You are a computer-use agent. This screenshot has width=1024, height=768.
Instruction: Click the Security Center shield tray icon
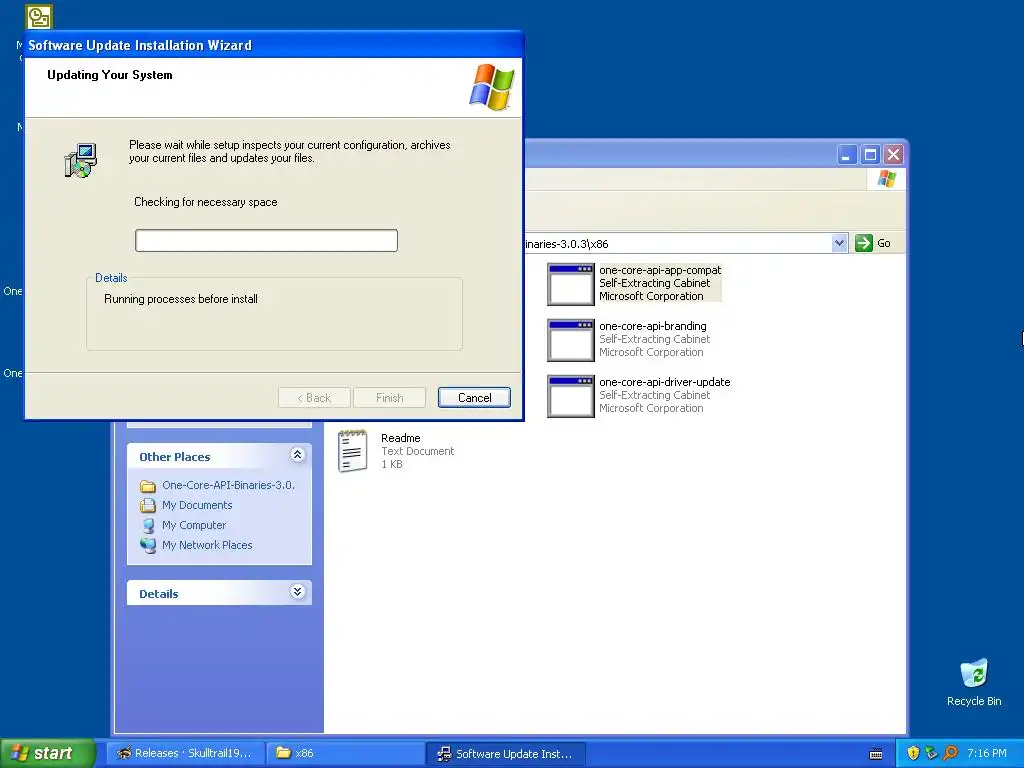tap(913, 753)
